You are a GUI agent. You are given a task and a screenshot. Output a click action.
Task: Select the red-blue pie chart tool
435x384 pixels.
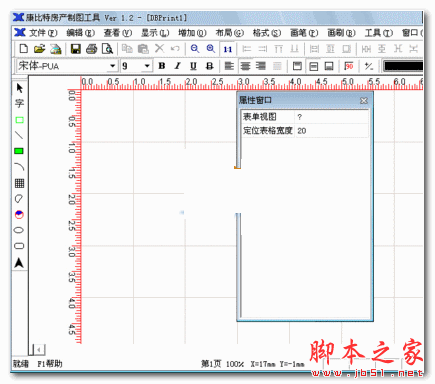tap(19, 215)
